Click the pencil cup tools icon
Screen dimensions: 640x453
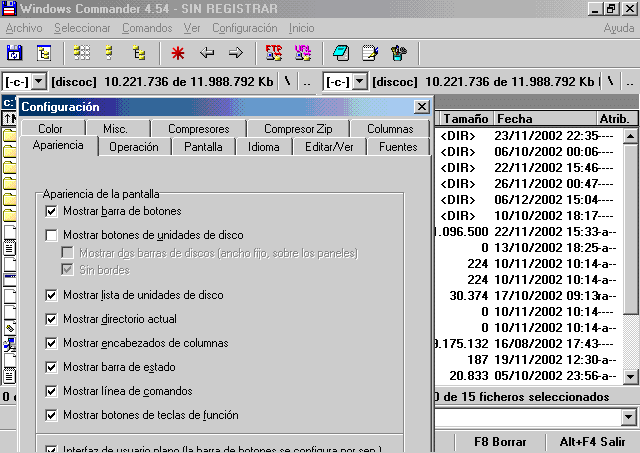click(399, 53)
